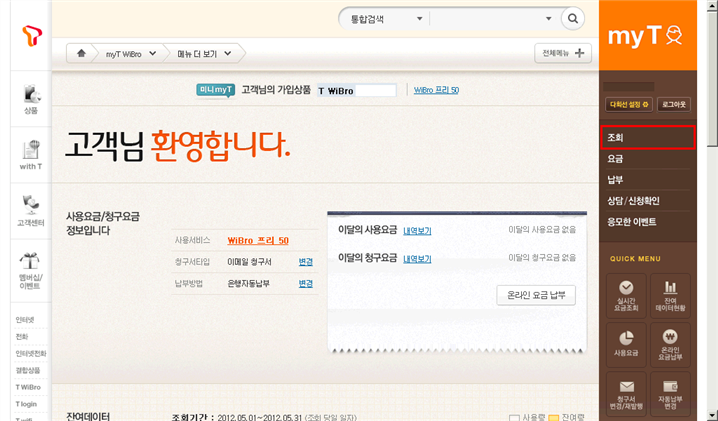Open T WiBro in left sidebar list
This screenshot has width=718, height=421.
coord(28,387)
